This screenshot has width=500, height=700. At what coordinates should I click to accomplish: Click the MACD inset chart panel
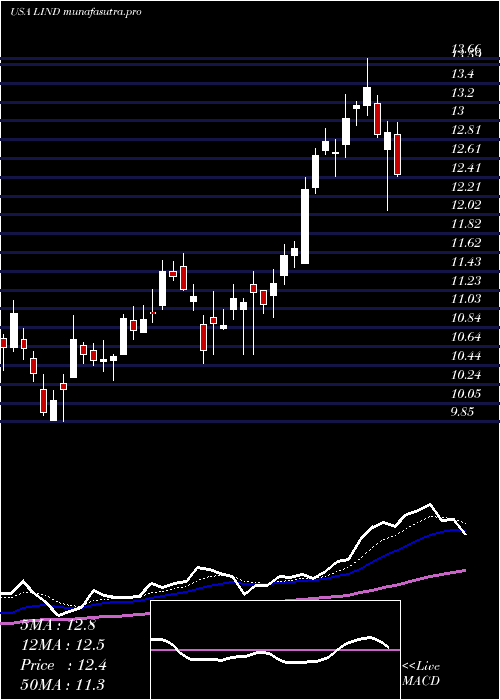click(x=275, y=650)
